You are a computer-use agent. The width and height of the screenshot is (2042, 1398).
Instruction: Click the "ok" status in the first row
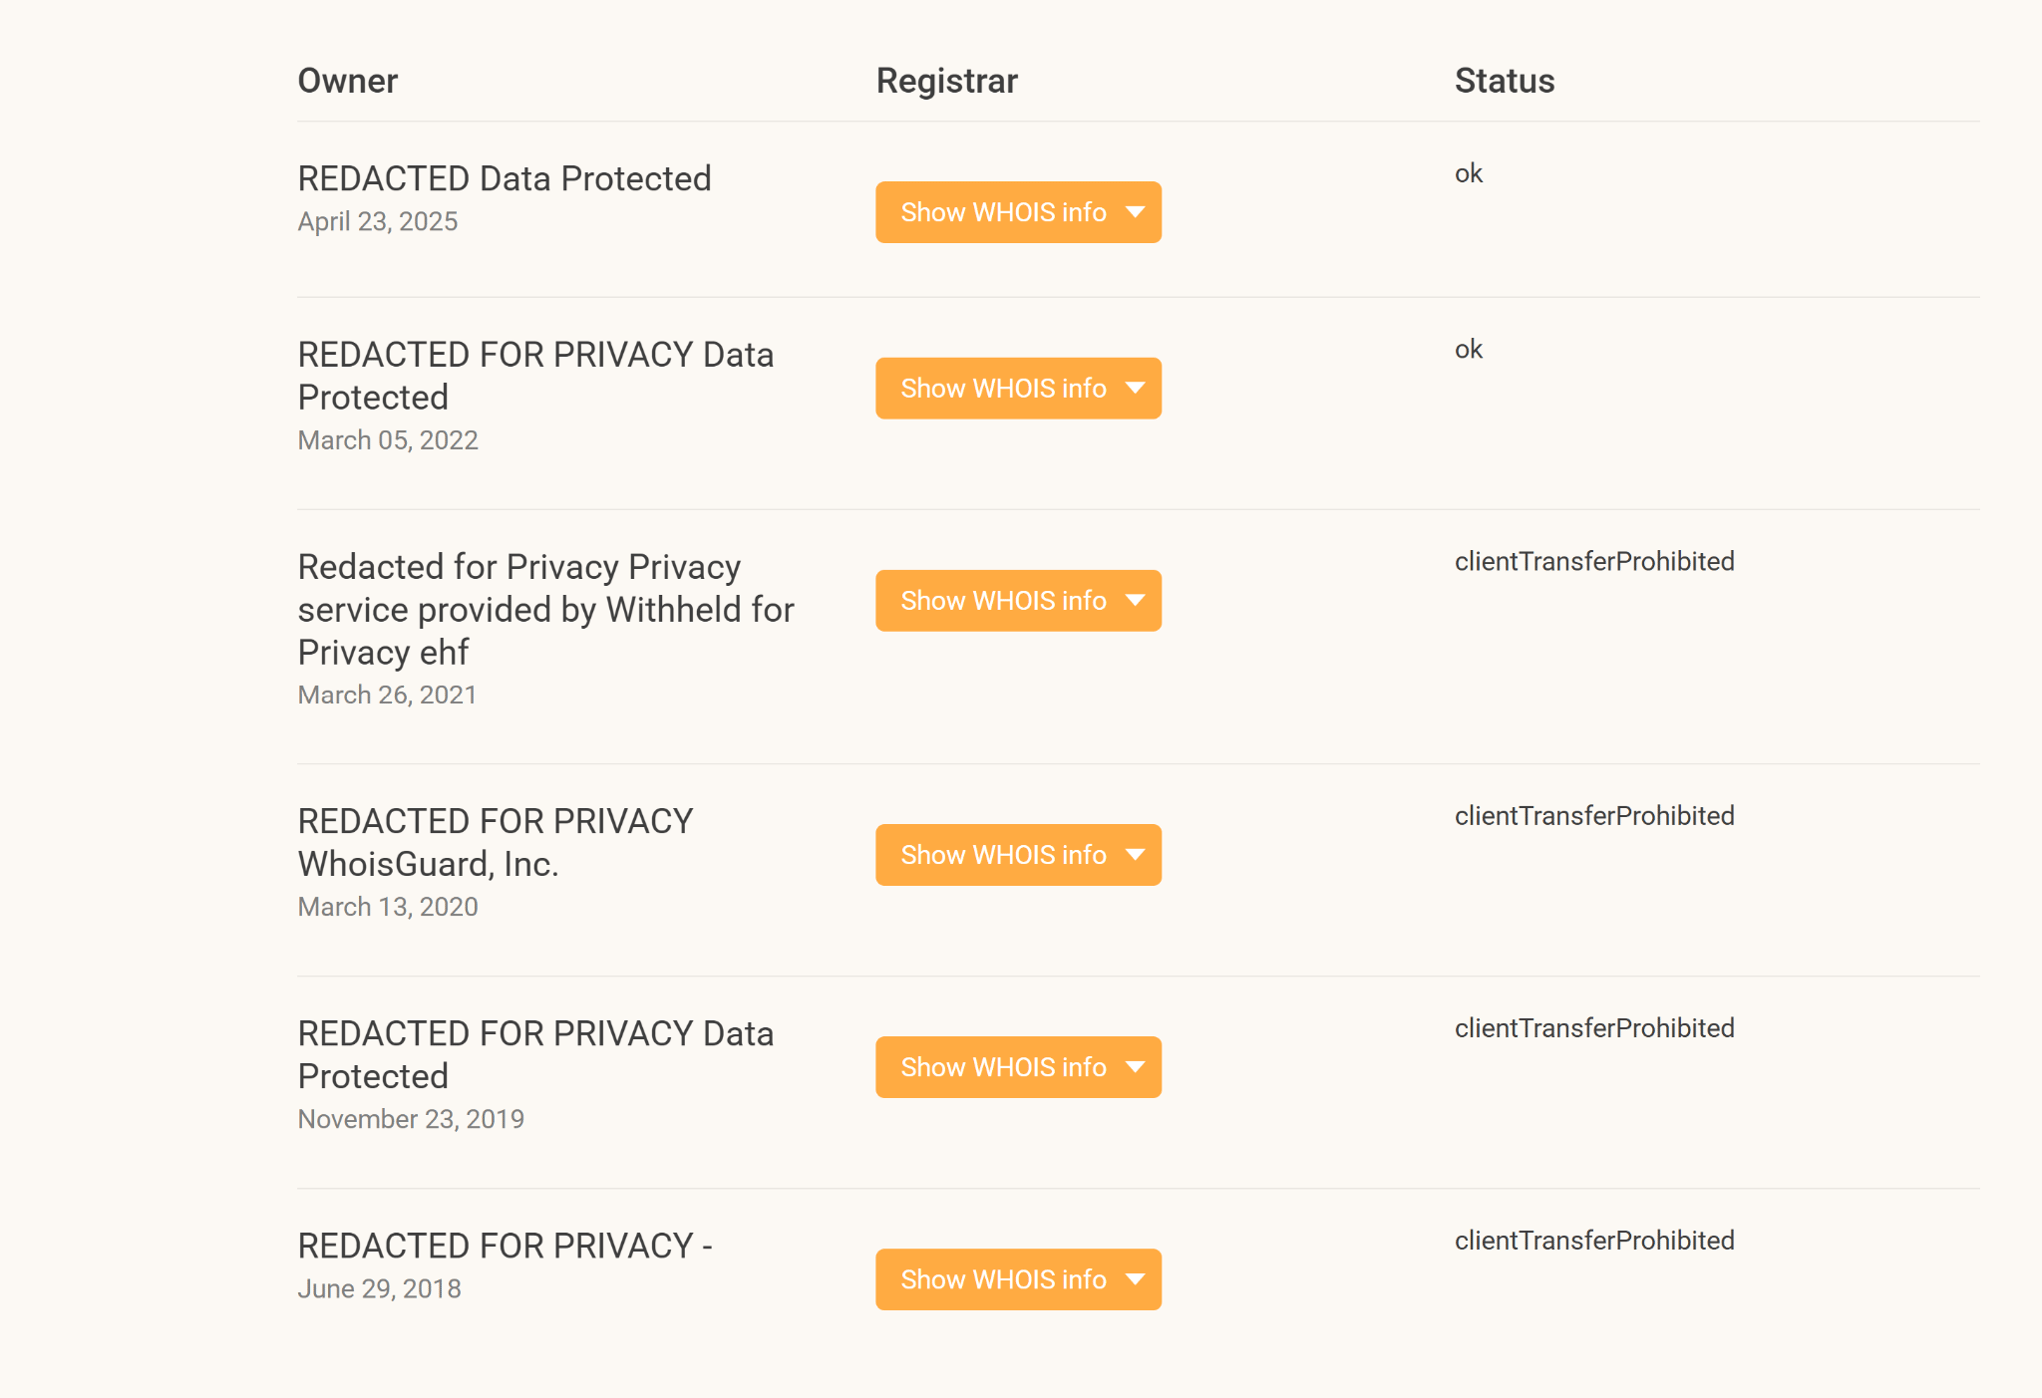click(x=1468, y=174)
